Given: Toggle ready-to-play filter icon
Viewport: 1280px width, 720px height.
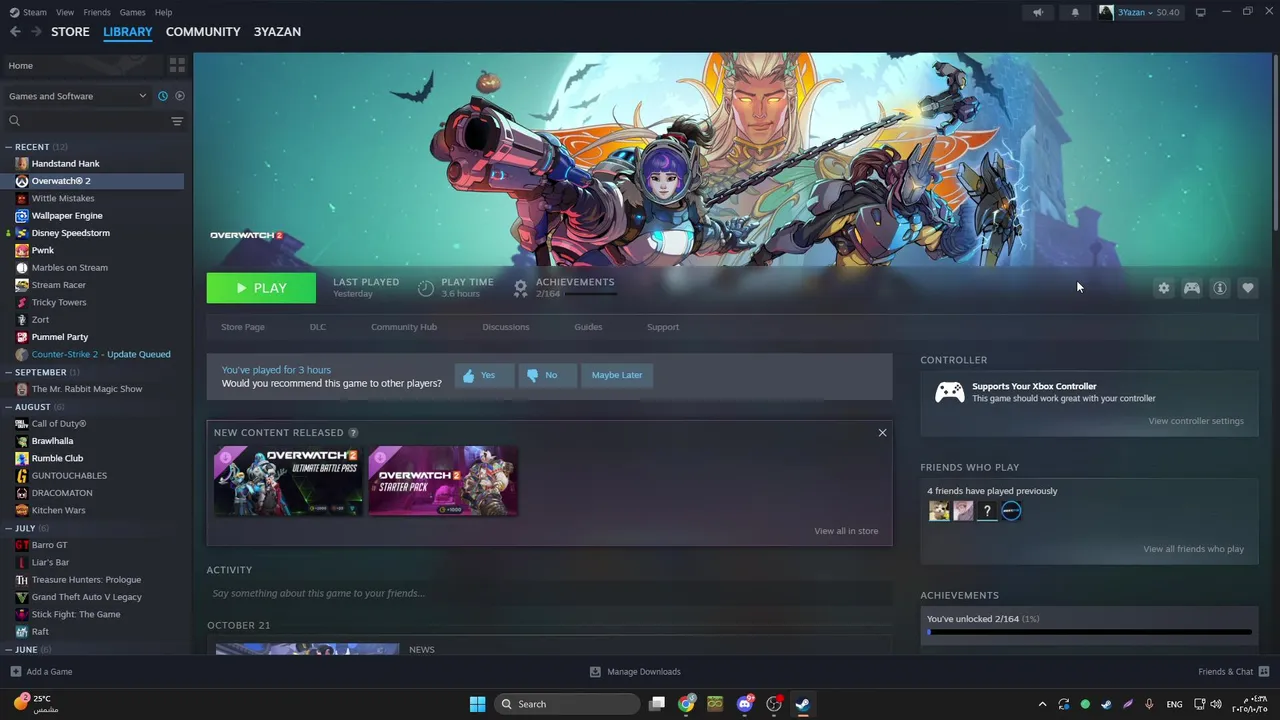Looking at the screenshot, I should (180, 96).
